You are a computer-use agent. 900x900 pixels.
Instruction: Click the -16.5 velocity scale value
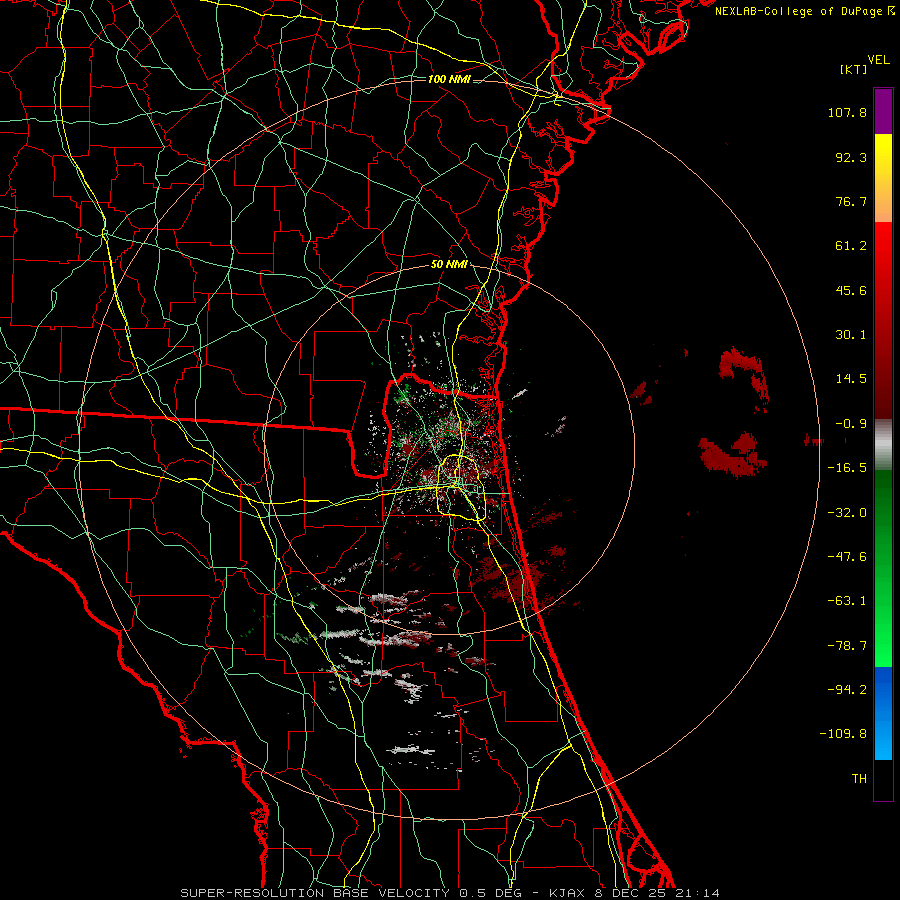847,468
